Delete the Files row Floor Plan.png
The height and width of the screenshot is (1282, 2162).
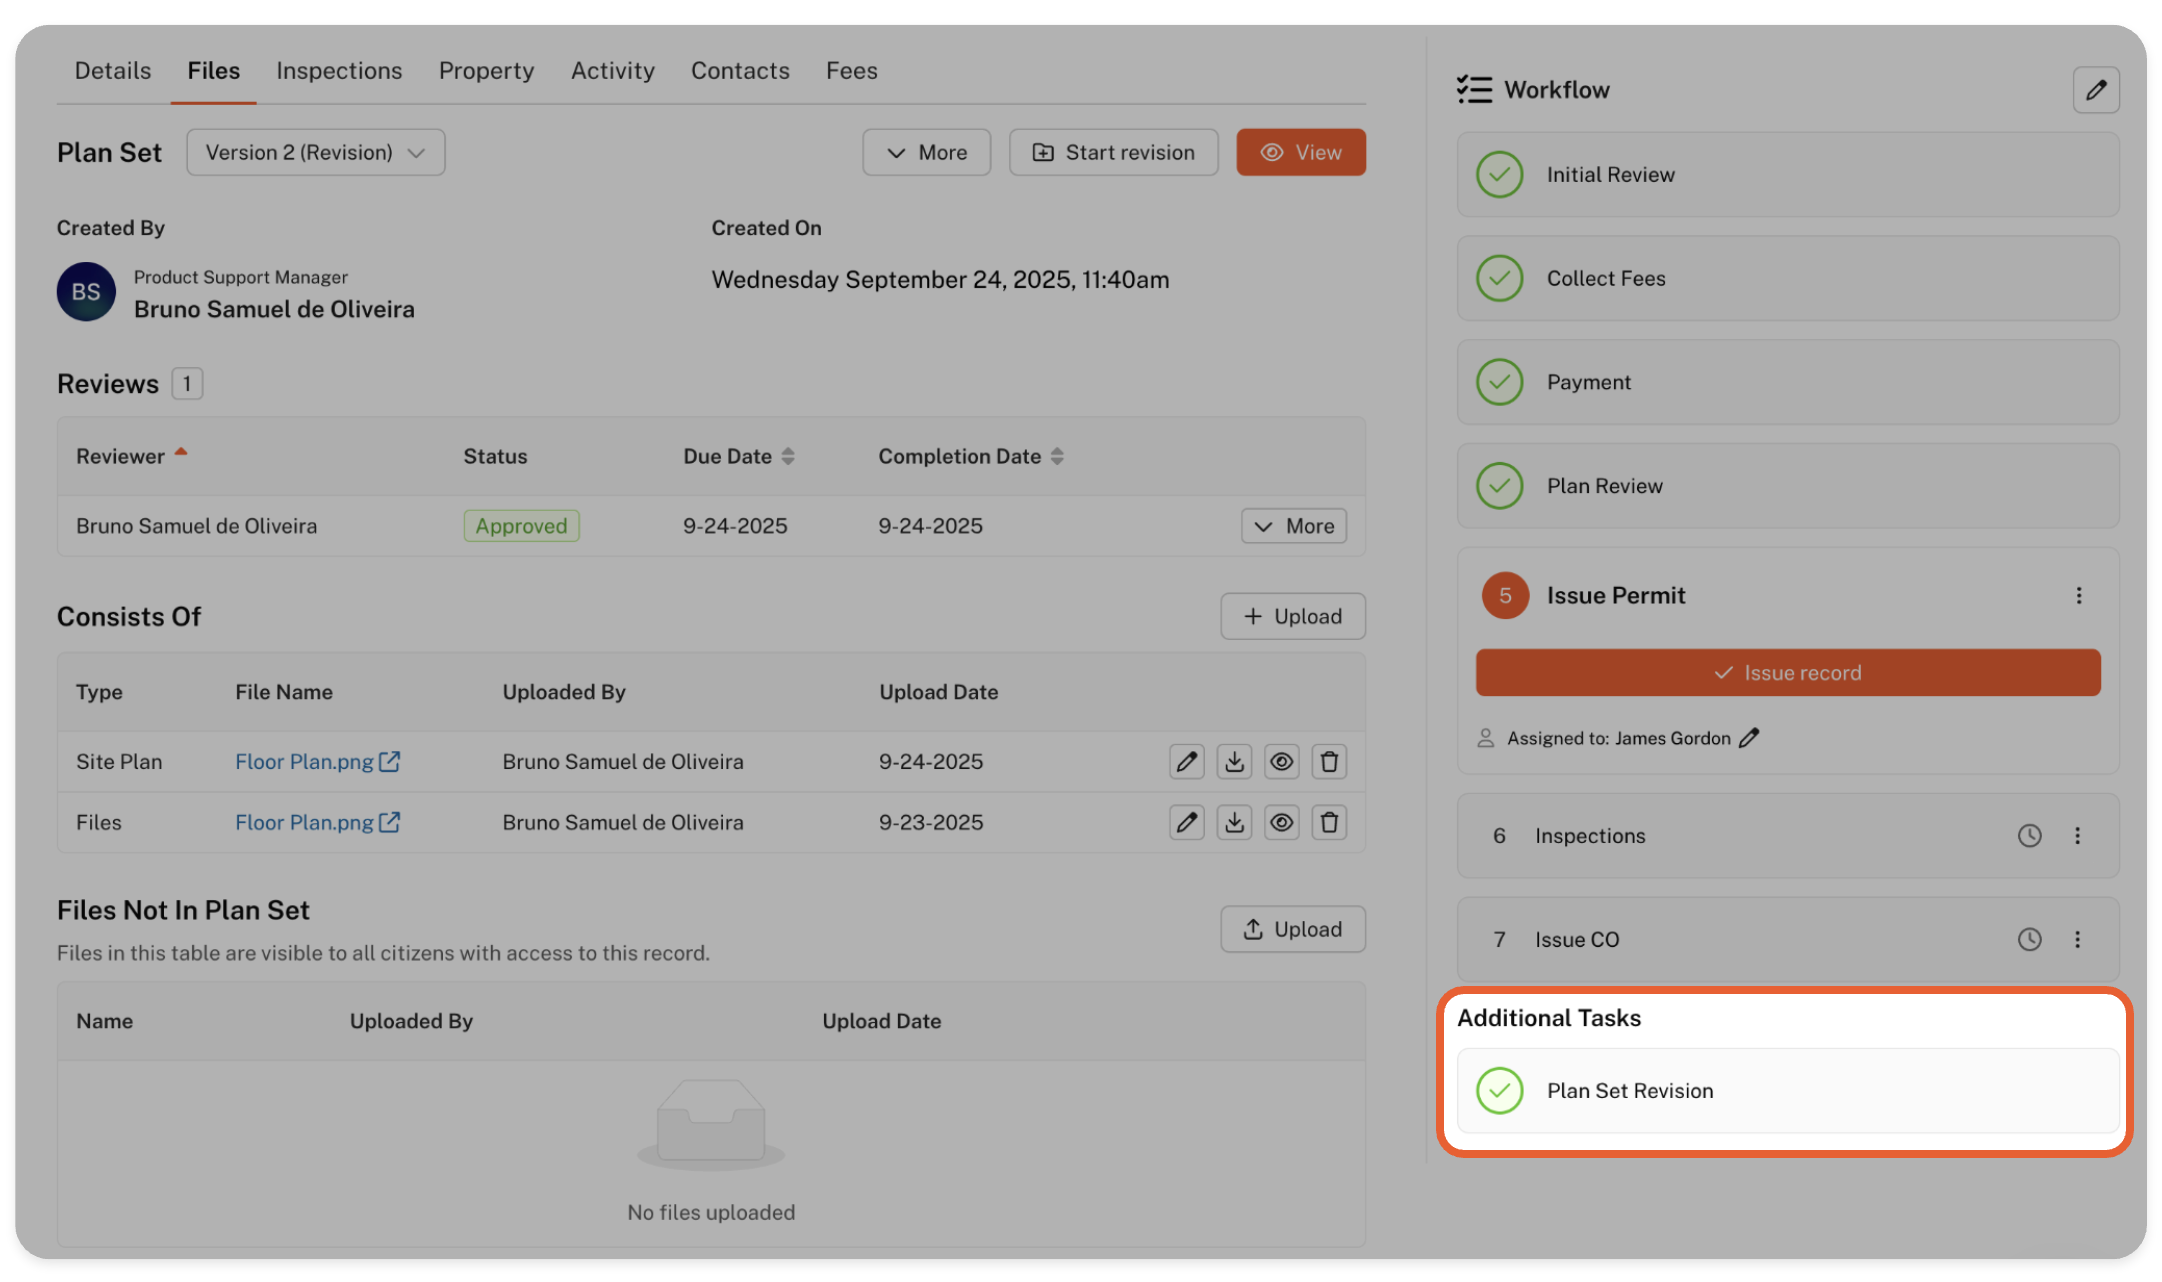[x=1329, y=823]
